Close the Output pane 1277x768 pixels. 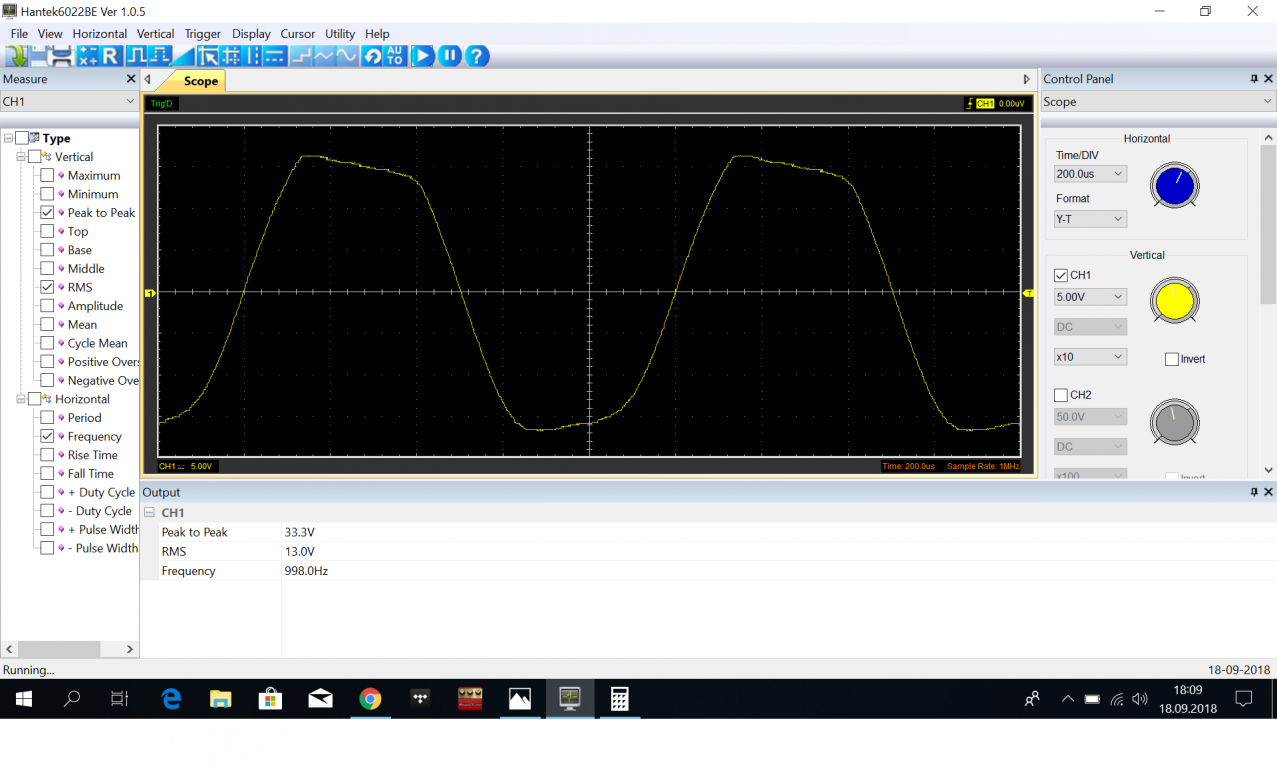pos(1268,492)
